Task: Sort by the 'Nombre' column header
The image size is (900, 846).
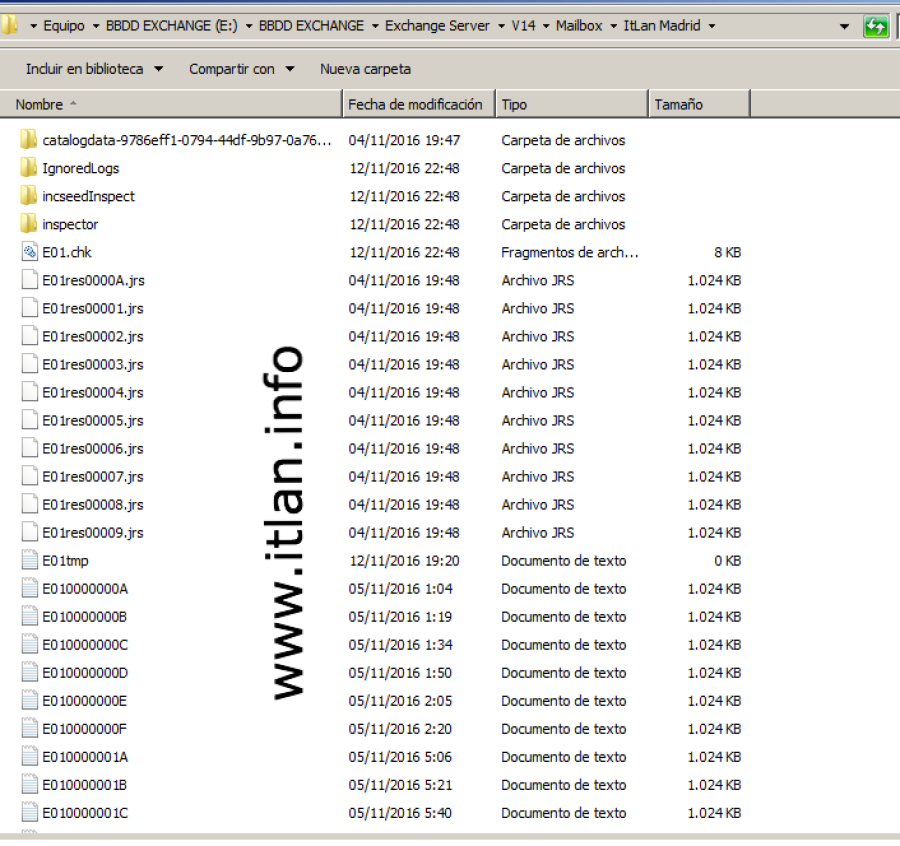Action: [x=40, y=104]
